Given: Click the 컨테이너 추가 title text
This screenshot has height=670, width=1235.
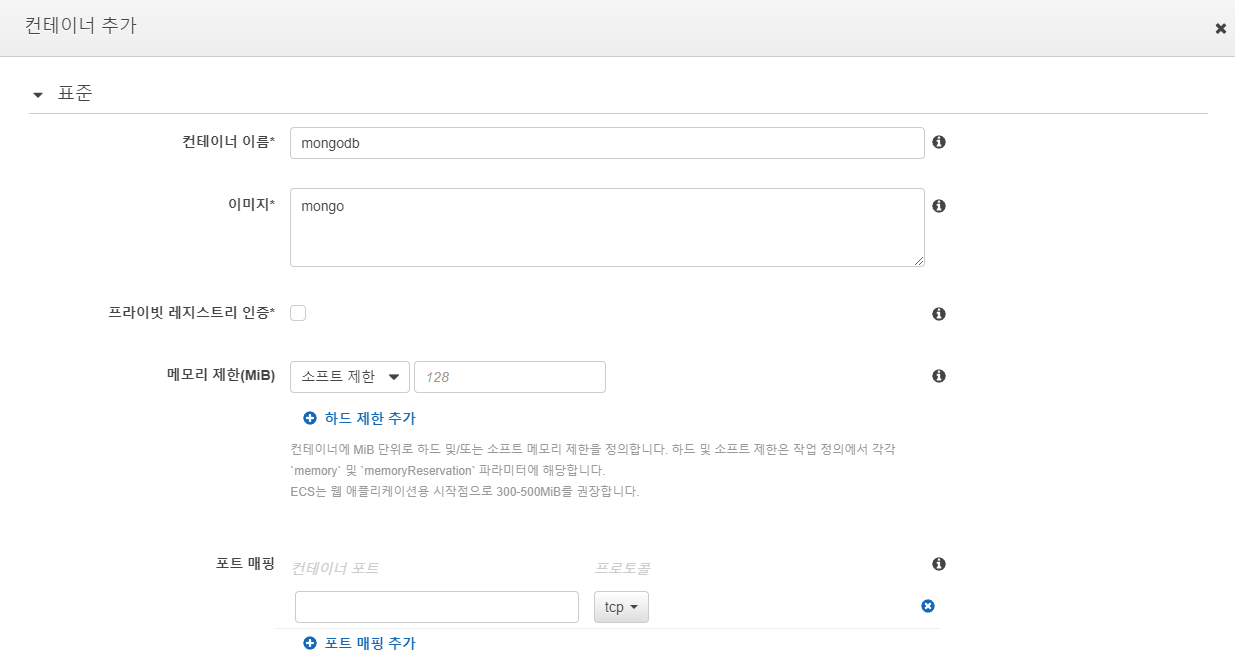Looking at the screenshot, I should coord(81,26).
